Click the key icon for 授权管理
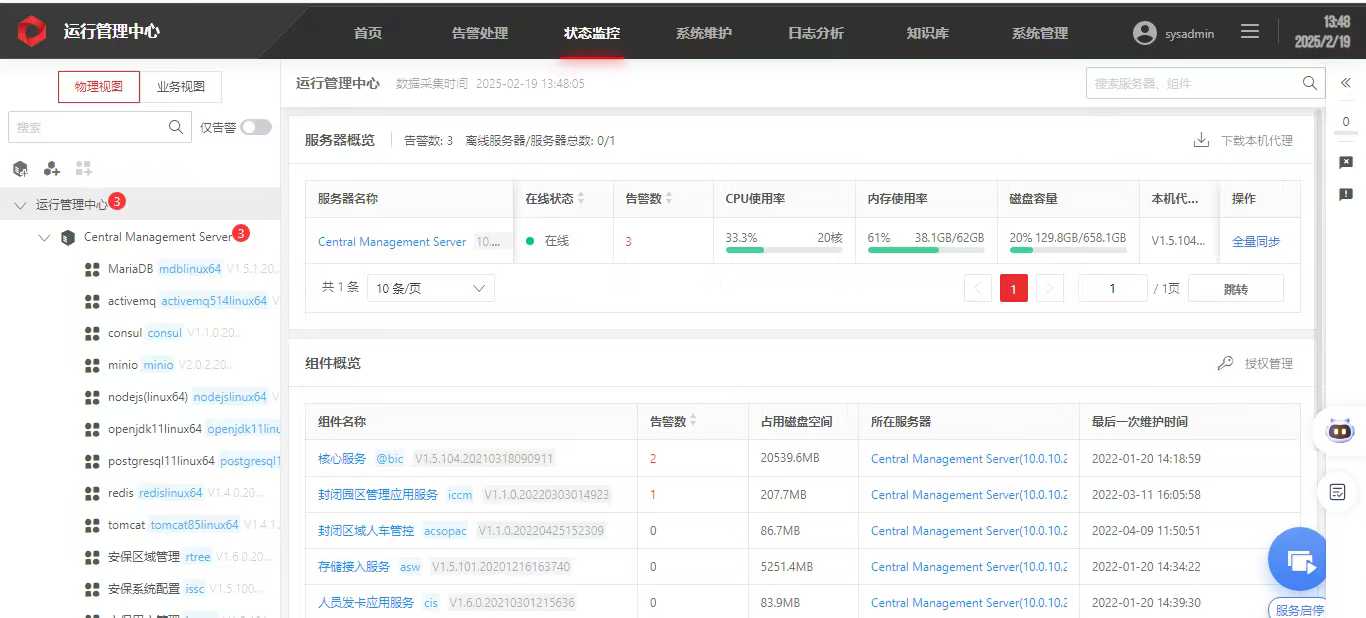 (1225, 363)
